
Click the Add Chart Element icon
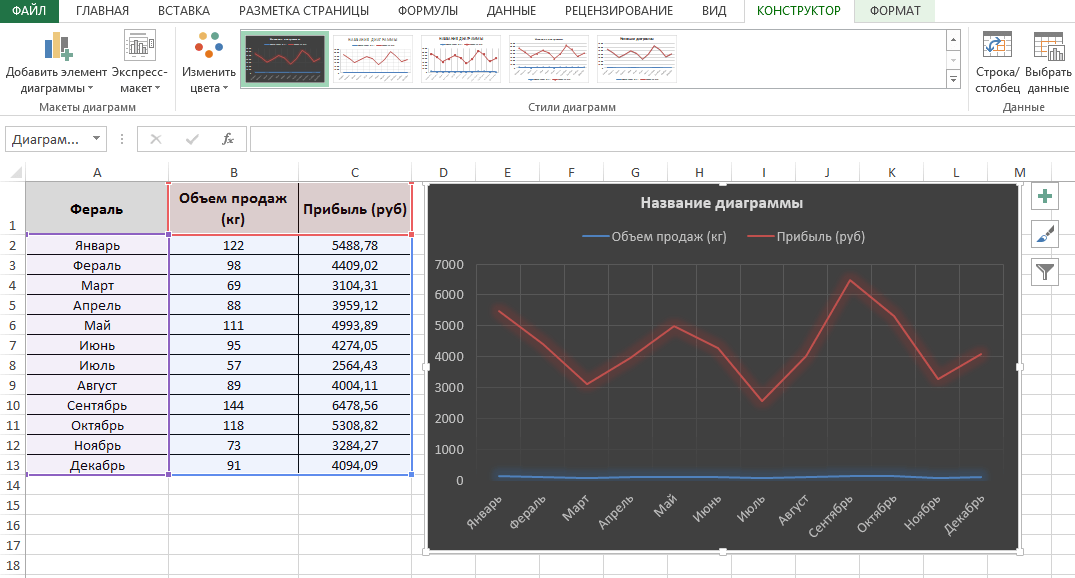point(57,47)
